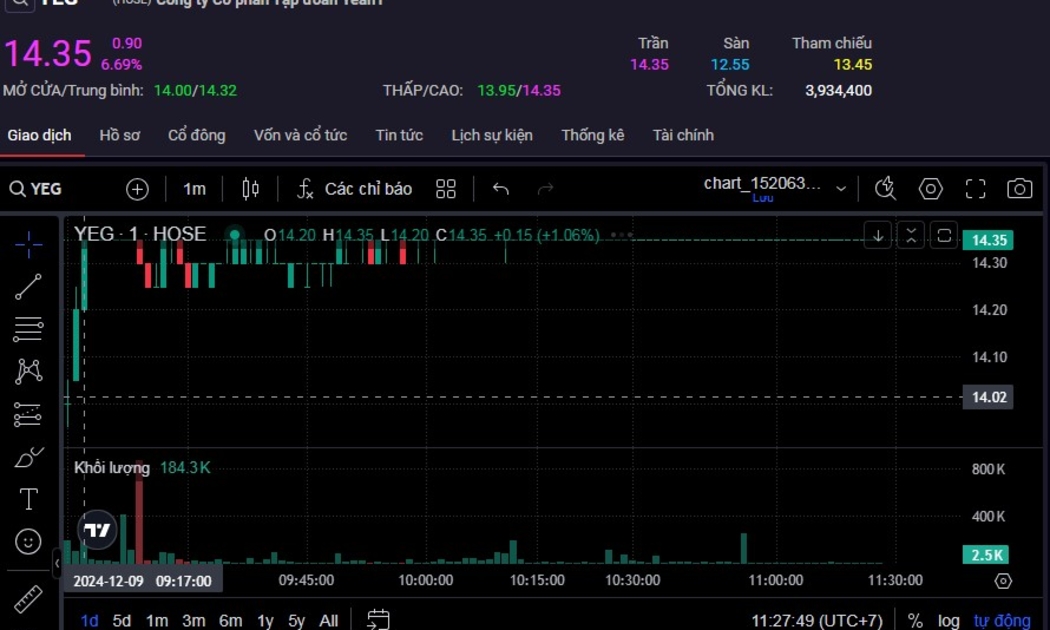Select the 5d time range
Screen dimensions: 1050x630
(122, 621)
